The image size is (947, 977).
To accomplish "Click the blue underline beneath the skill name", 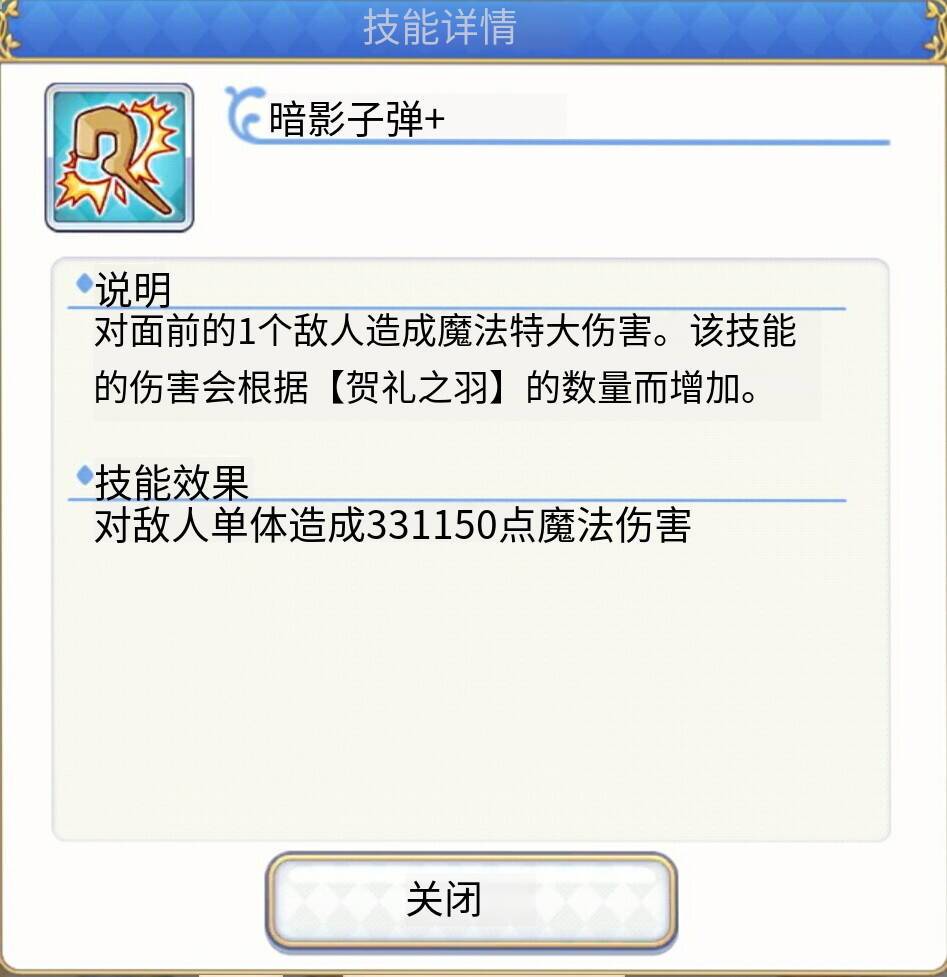I will click(570, 143).
